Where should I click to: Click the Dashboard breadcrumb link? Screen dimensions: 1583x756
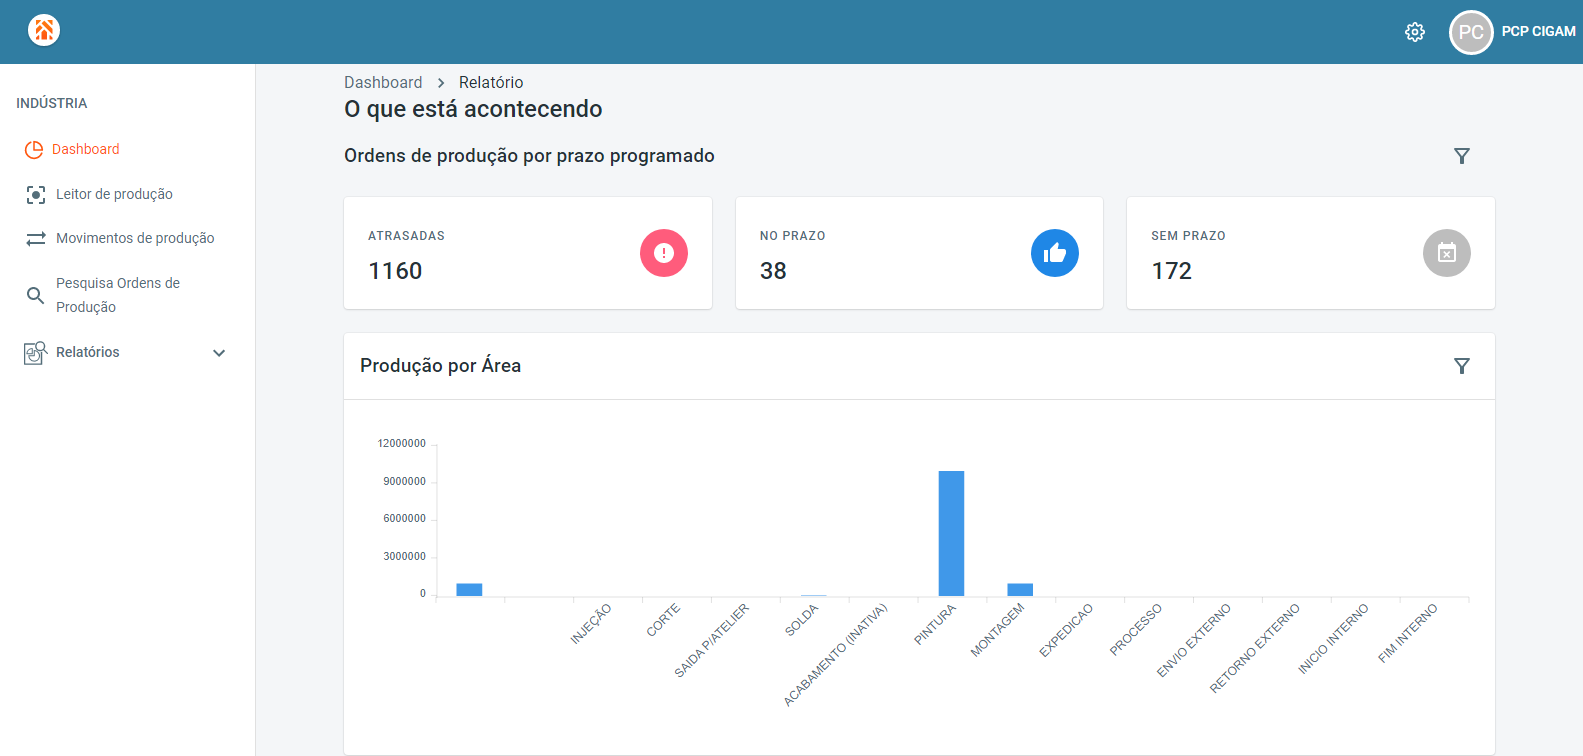[383, 83]
